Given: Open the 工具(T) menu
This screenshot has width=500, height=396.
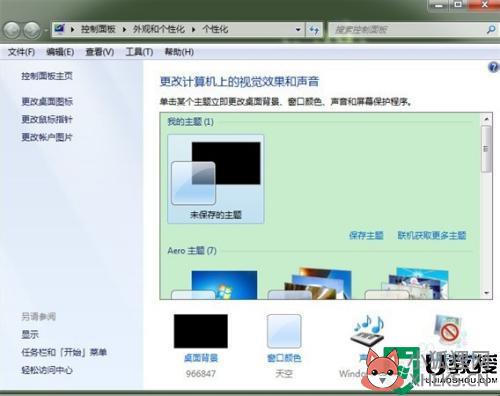Looking at the screenshot, I should click(139, 52).
